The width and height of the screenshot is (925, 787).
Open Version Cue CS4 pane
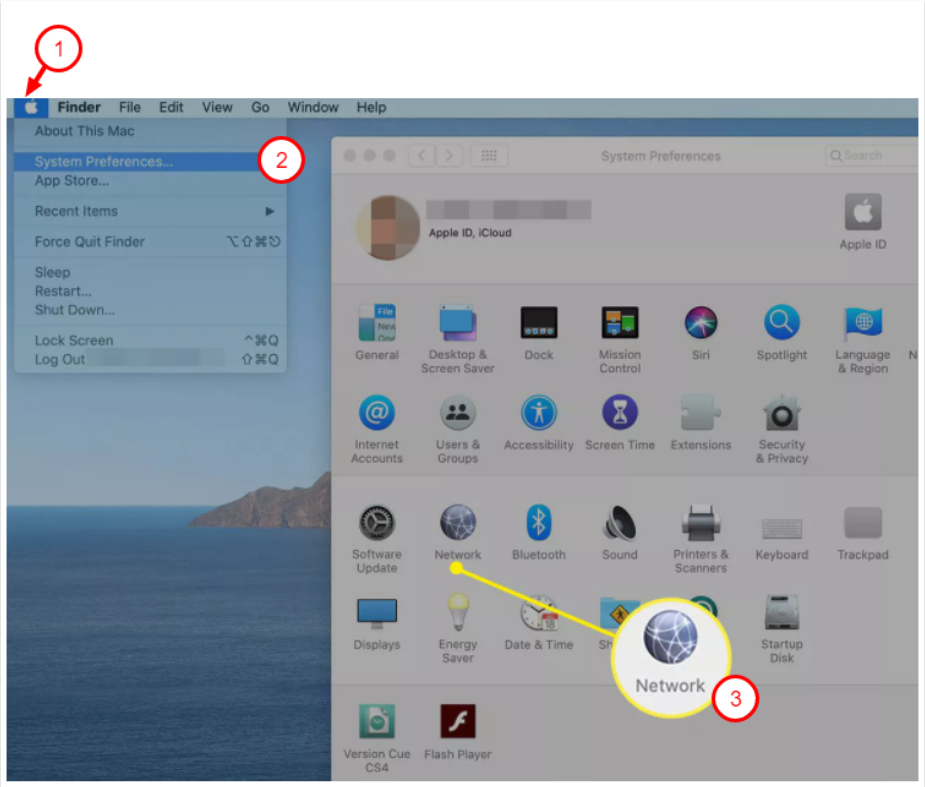tap(377, 721)
